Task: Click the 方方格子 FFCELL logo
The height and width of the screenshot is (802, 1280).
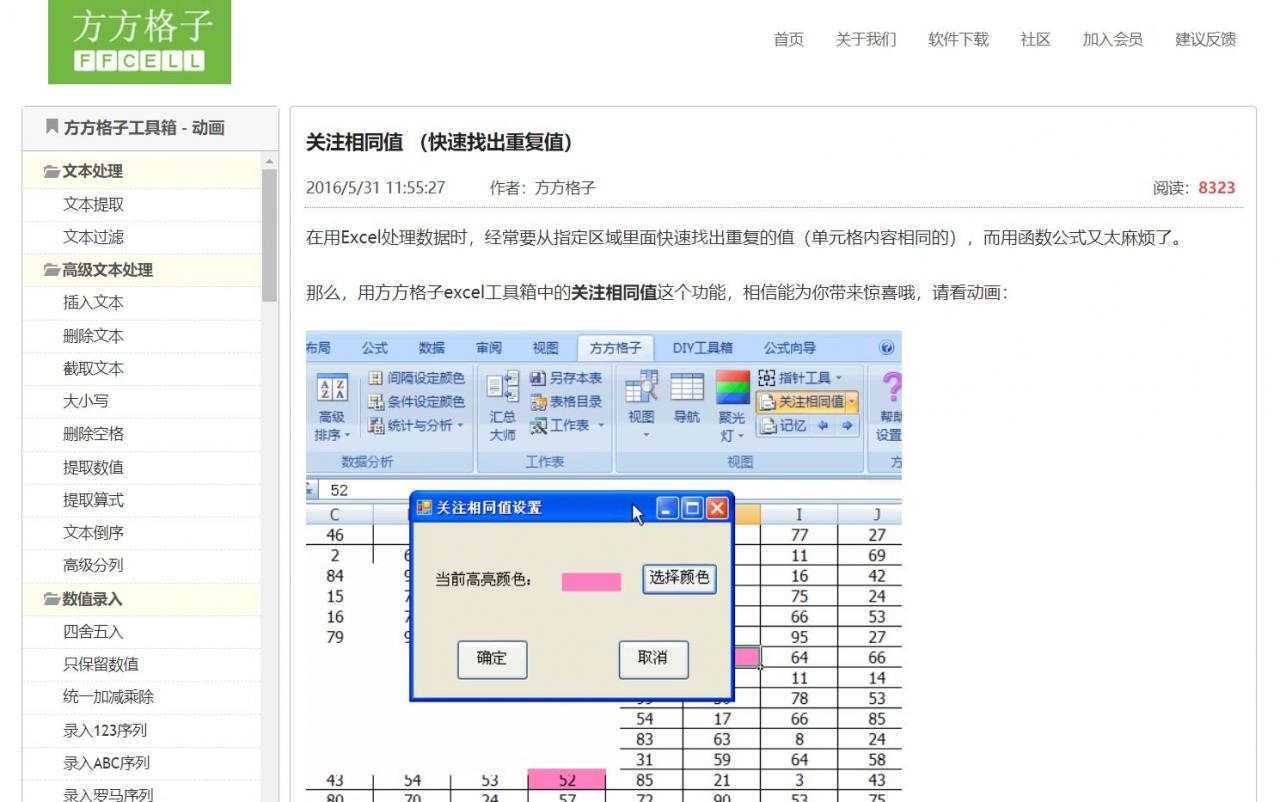Action: (139, 41)
